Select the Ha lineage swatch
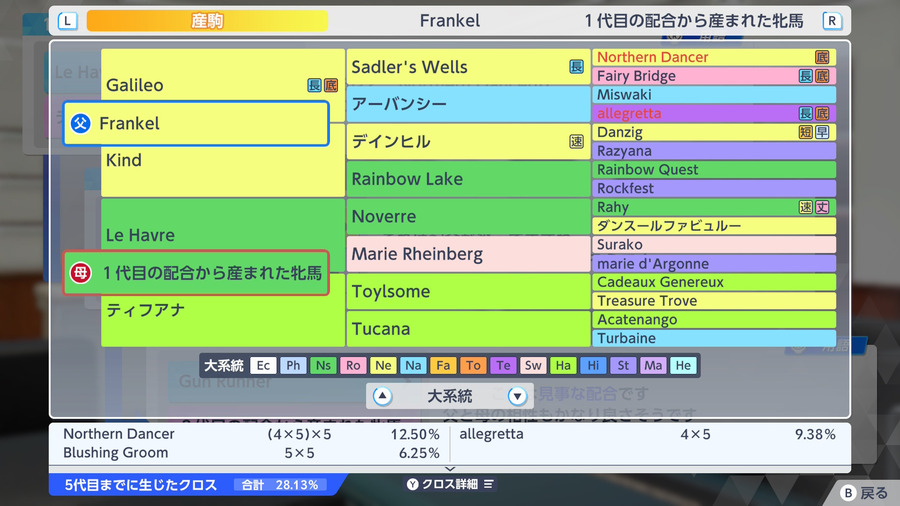This screenshot has height=506, width=900. coord(563,365)
